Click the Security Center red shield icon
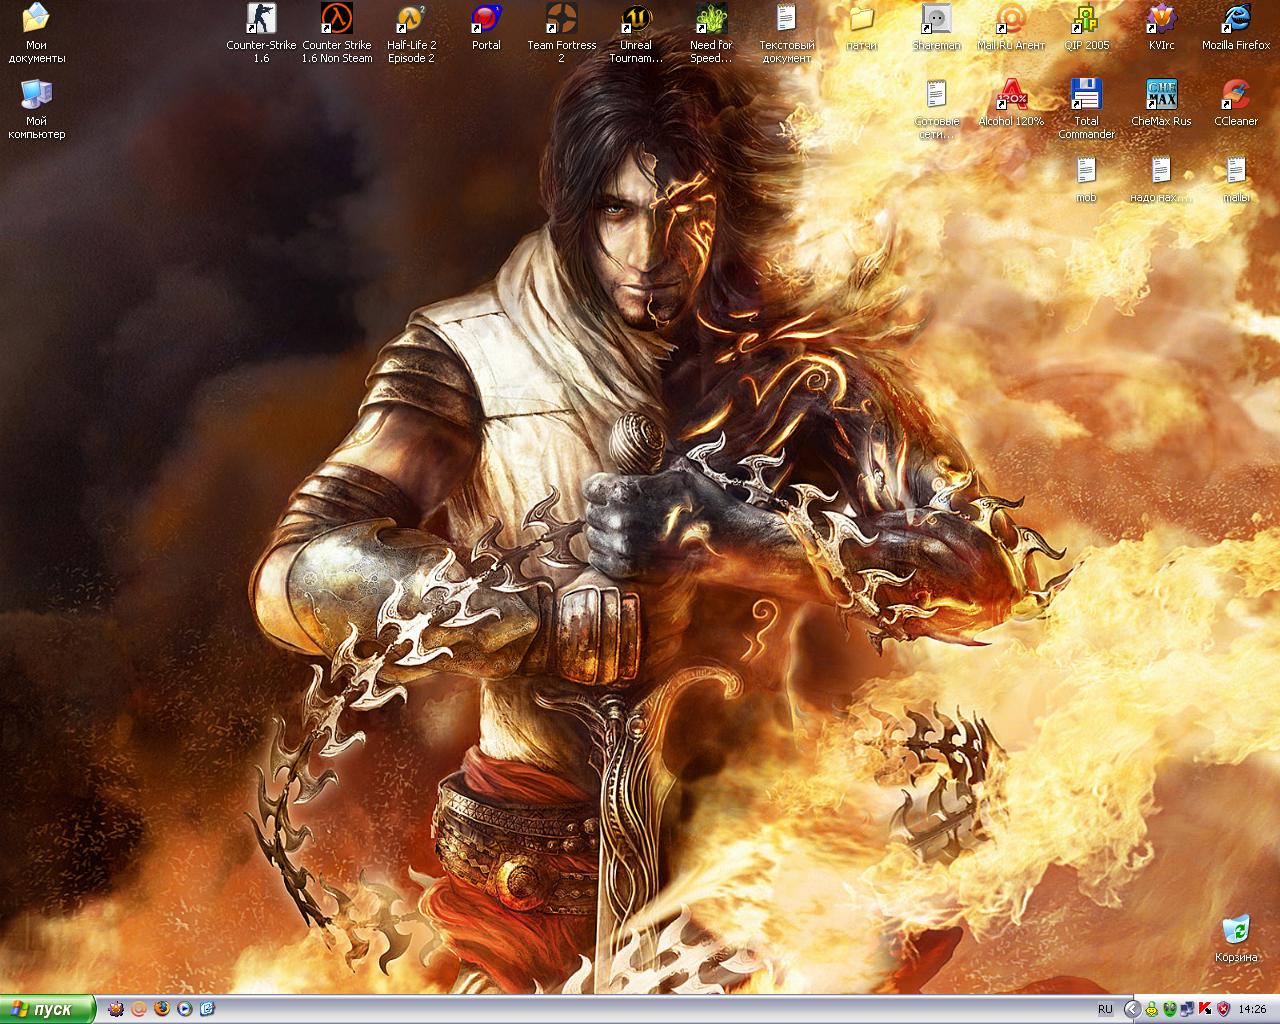Screen dimensions: 1280x1024 click(1221, 1009)
